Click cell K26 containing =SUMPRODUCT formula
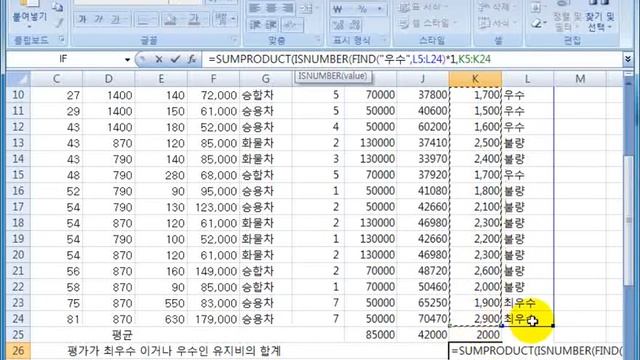Screen dimensions: 640x360 tap(536, 351)
